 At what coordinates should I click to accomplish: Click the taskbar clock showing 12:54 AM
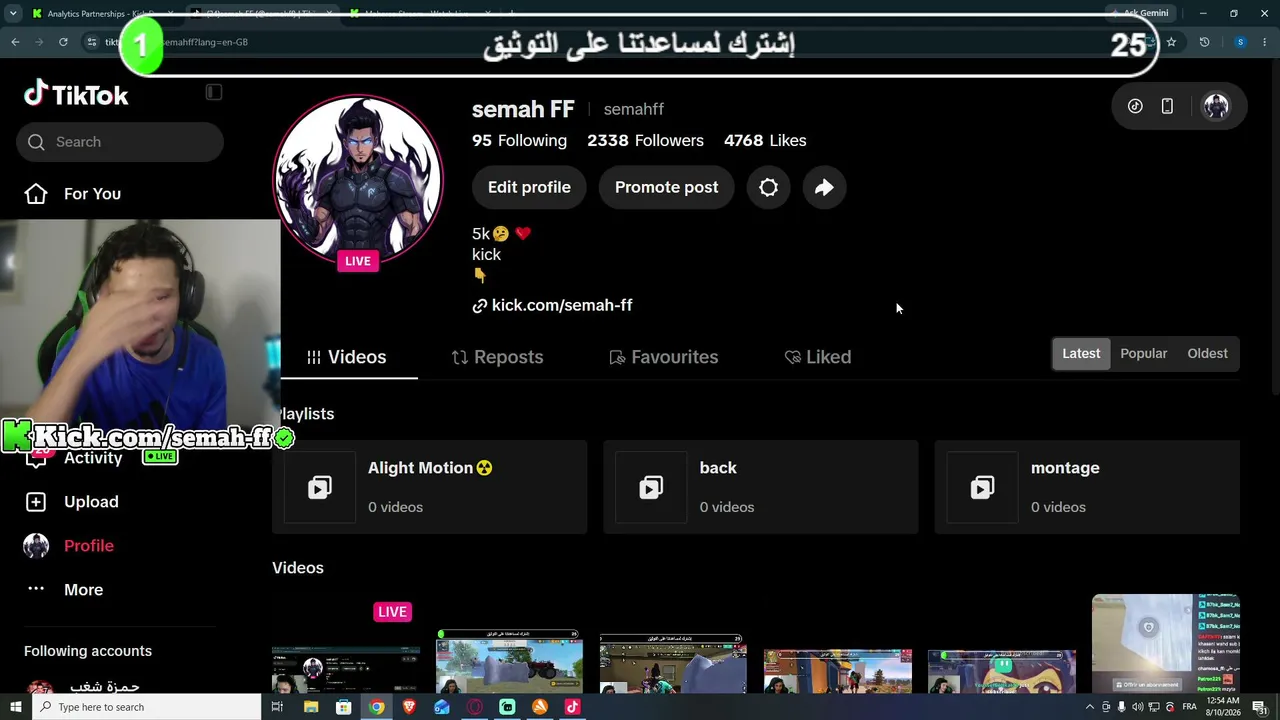coord(1223,707)
